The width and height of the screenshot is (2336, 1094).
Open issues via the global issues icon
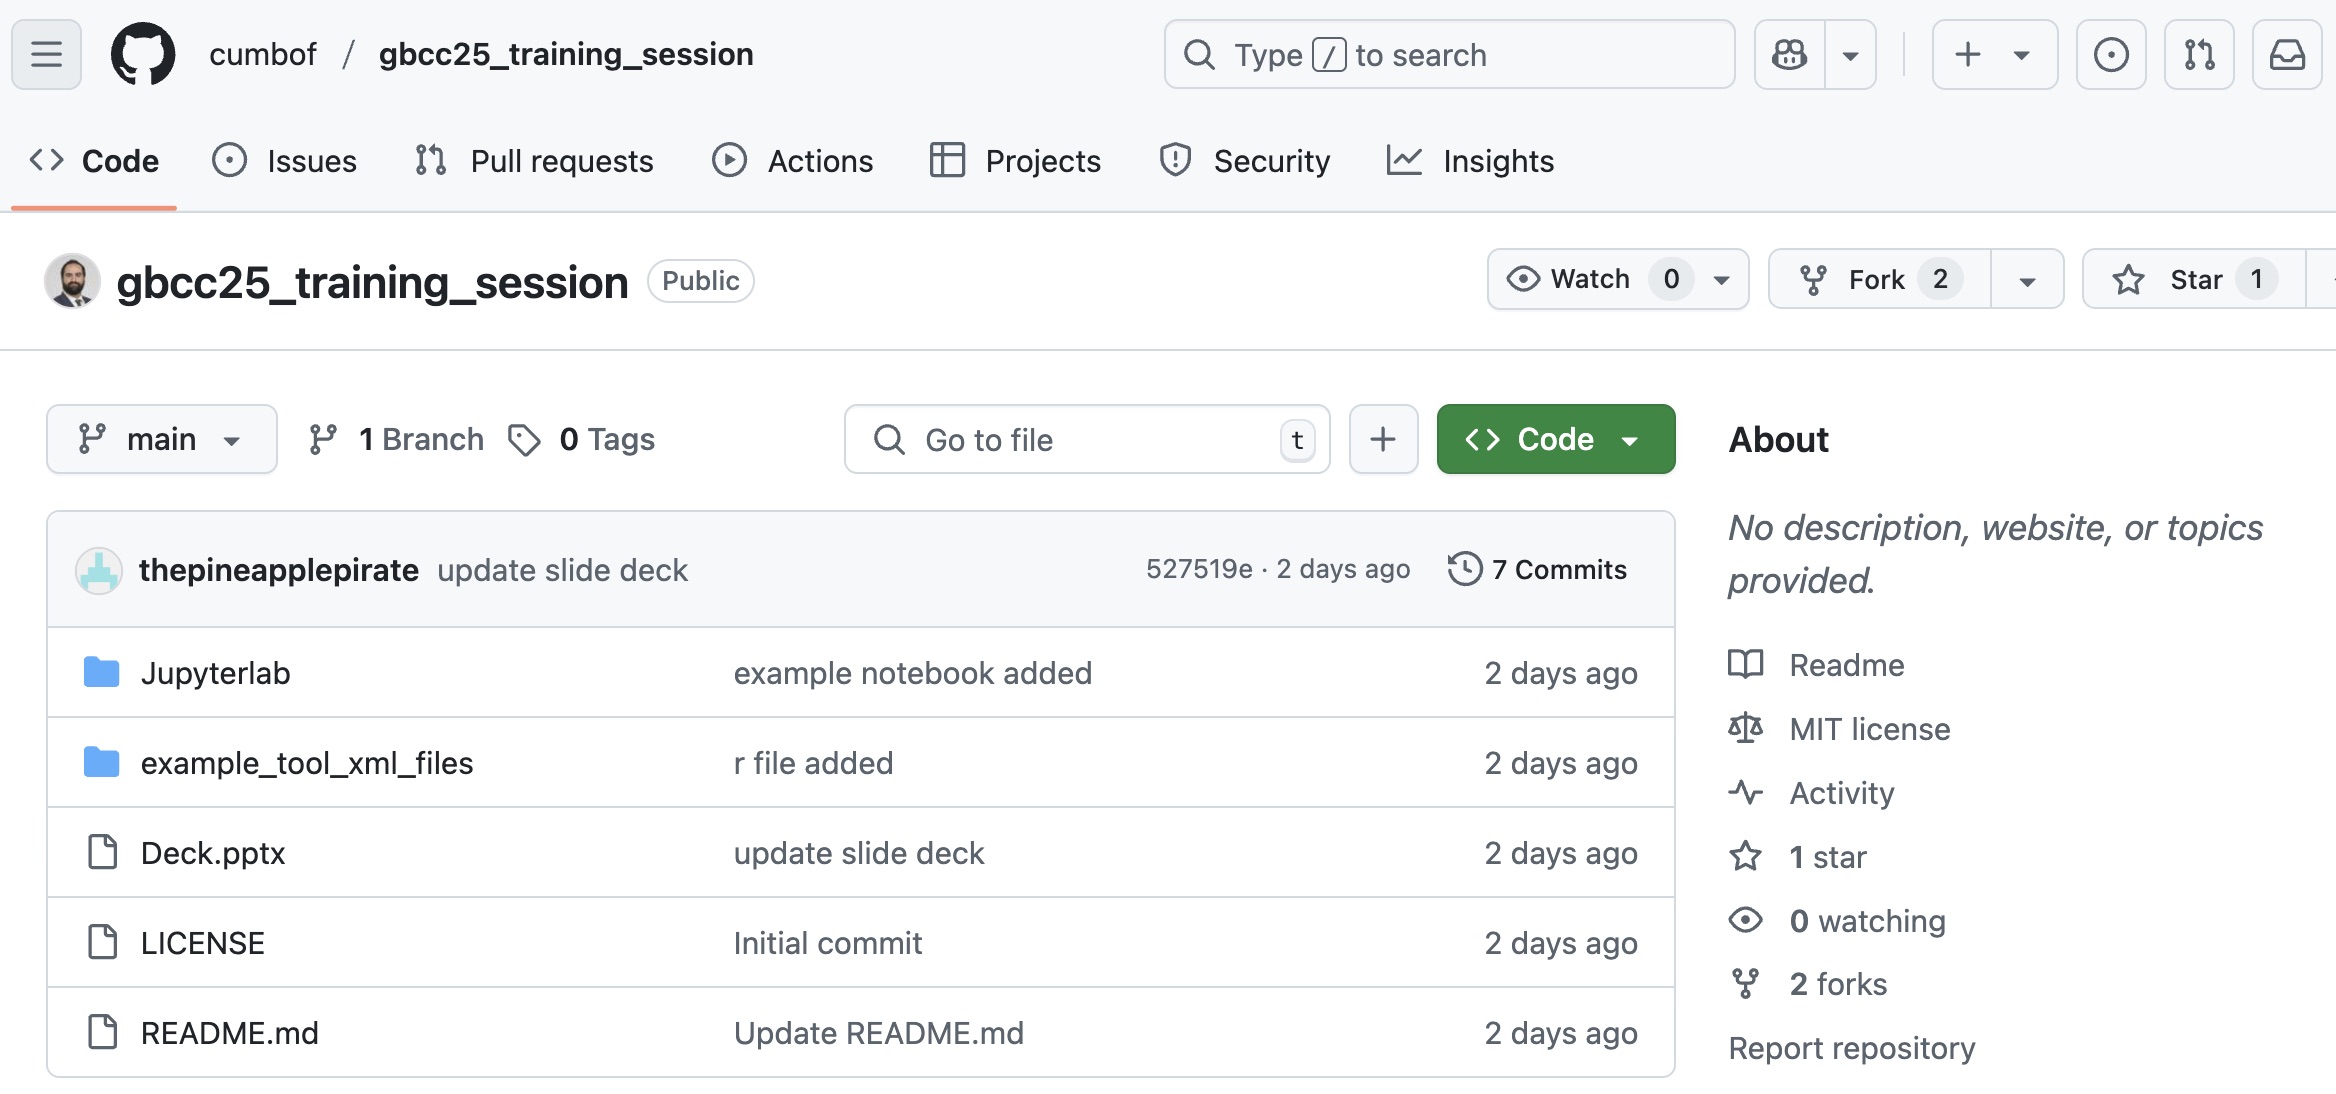click(x=2111, y=54)
